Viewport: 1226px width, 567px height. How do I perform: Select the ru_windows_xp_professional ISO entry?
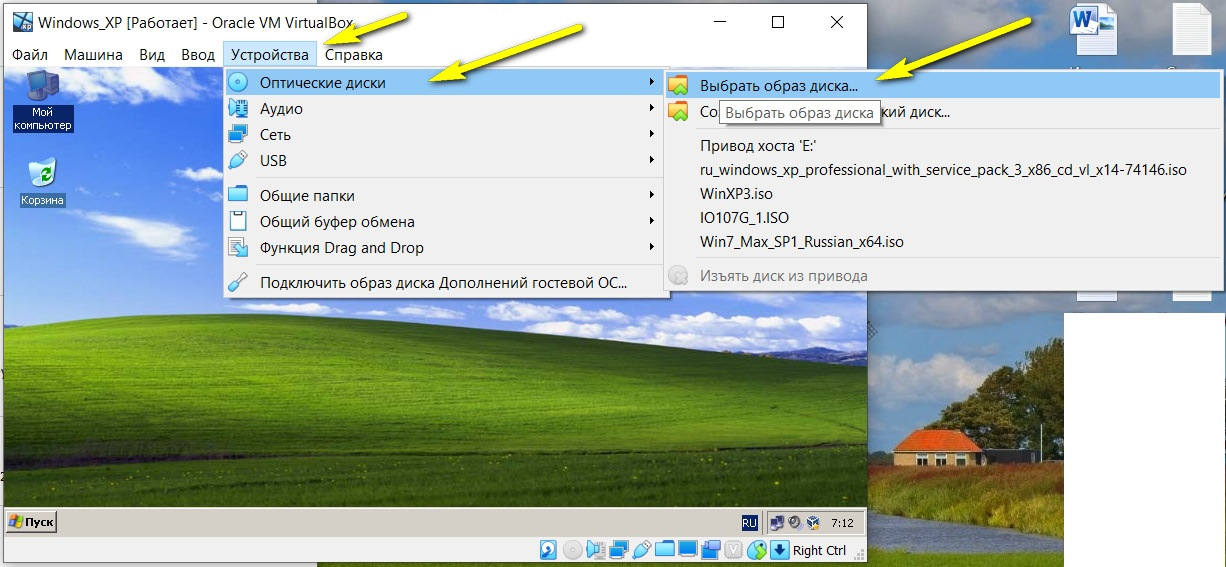point(943,170)
